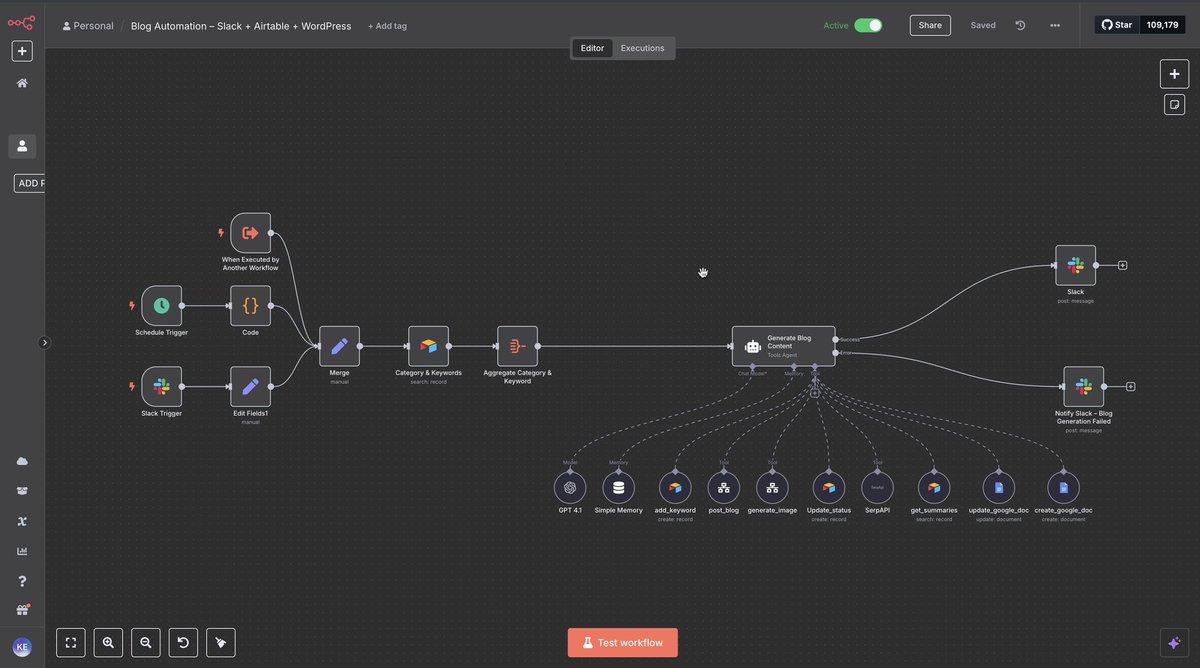Open the KE user avatar menu

22,647
